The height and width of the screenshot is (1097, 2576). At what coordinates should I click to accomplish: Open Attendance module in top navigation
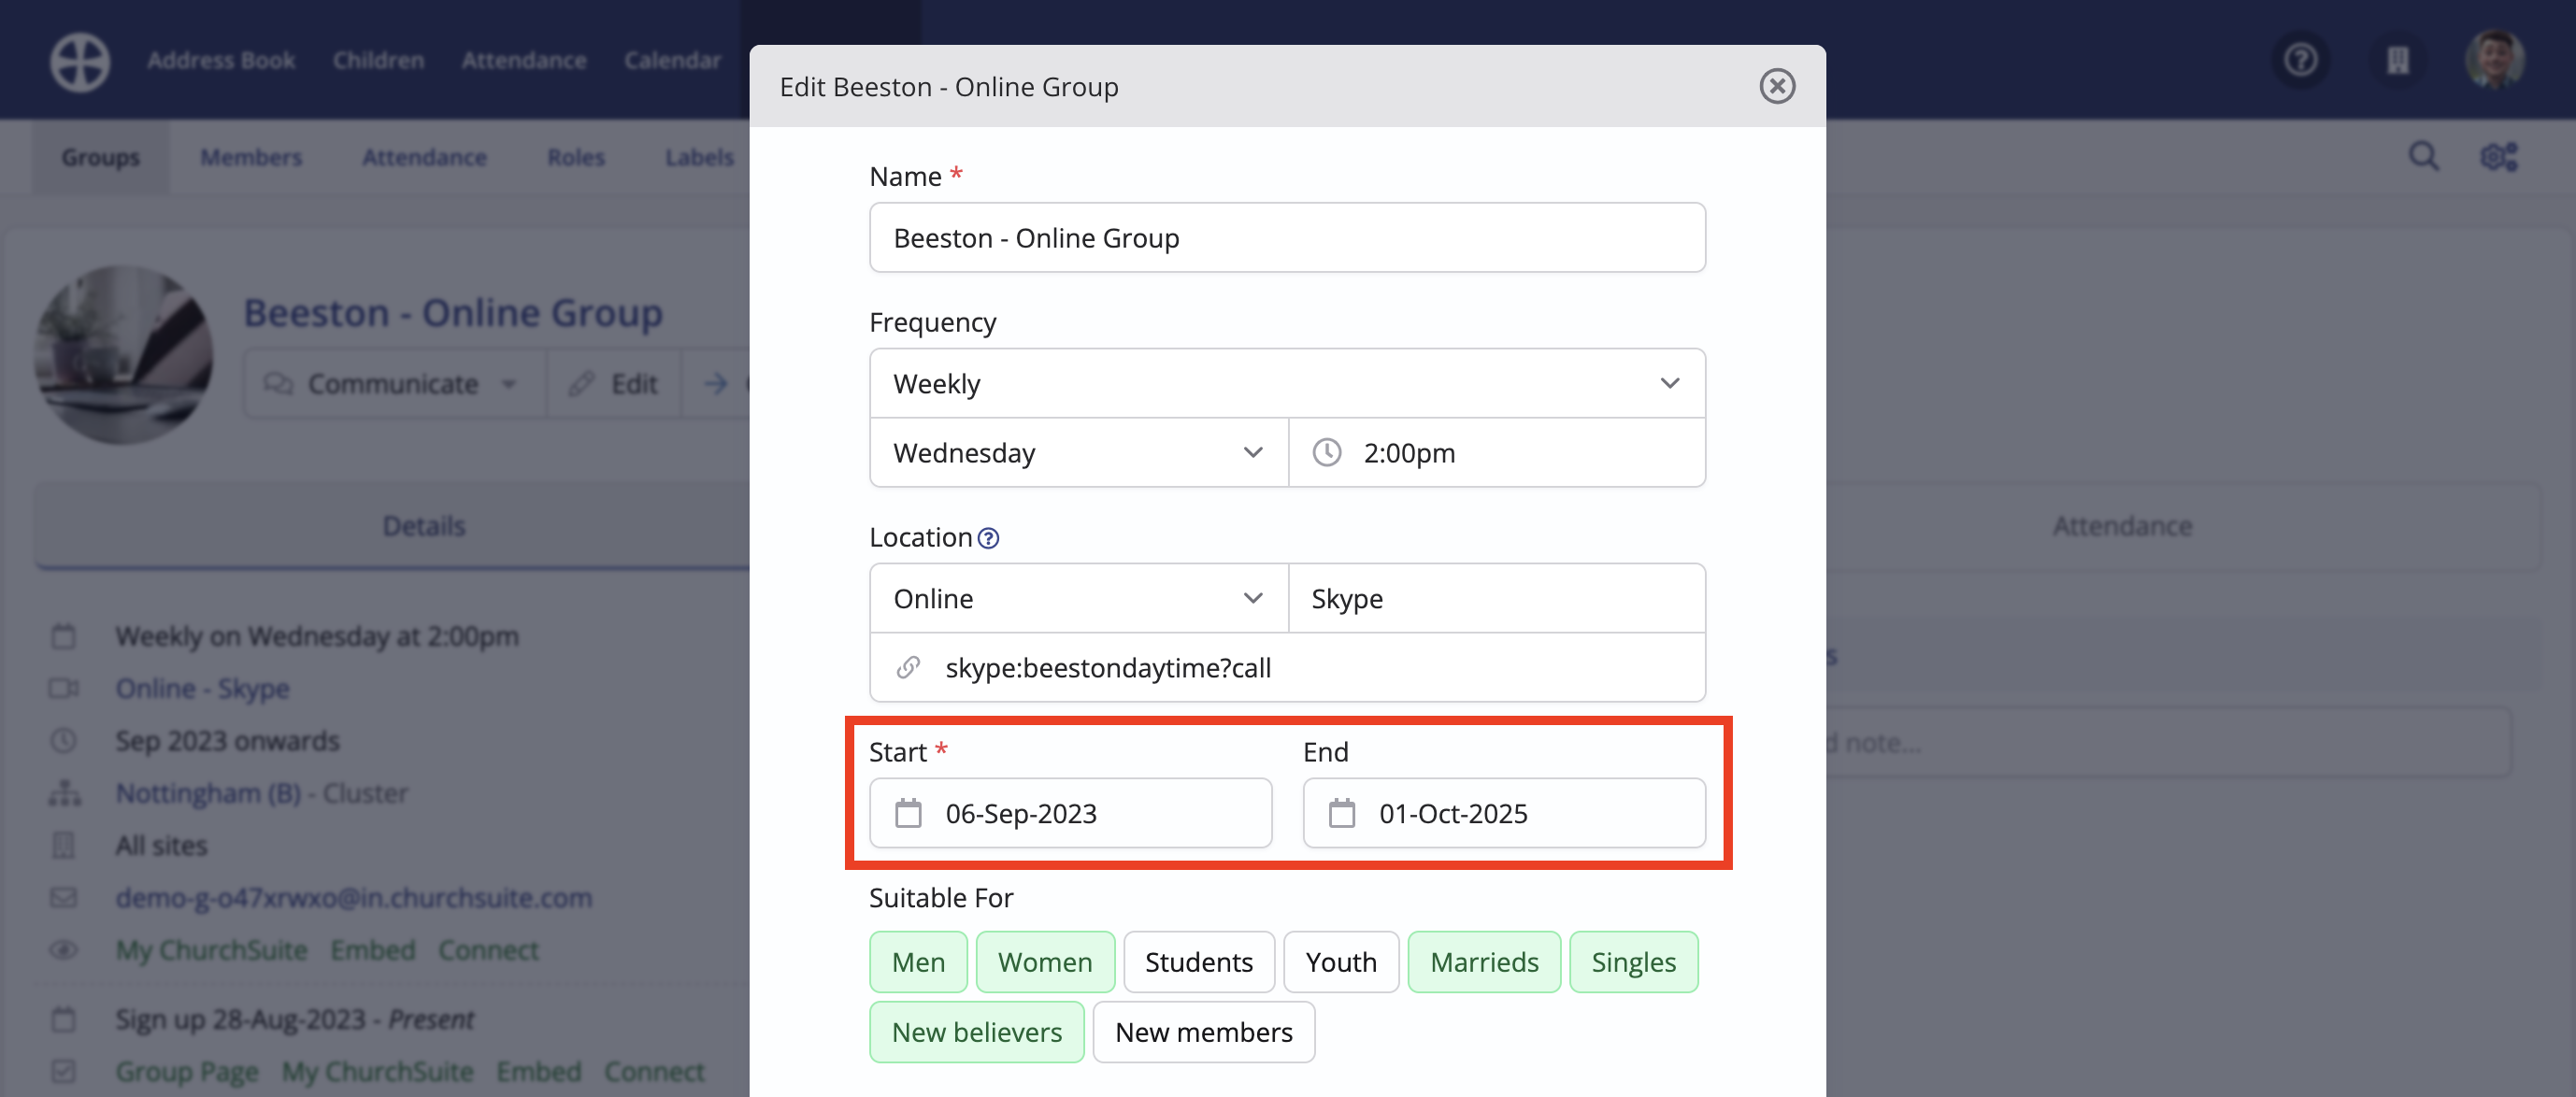(x=524, y=60)
